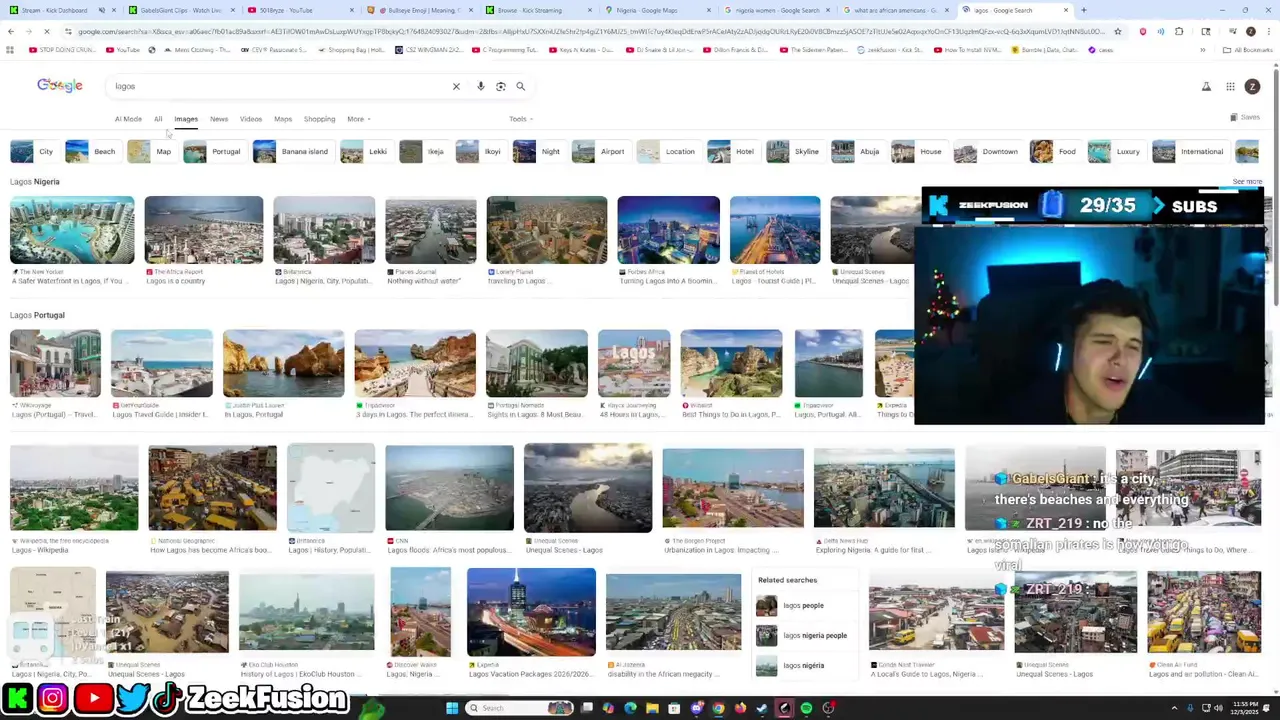
Task: Open the Google account avatar Z
Action: click(1252, 87)
